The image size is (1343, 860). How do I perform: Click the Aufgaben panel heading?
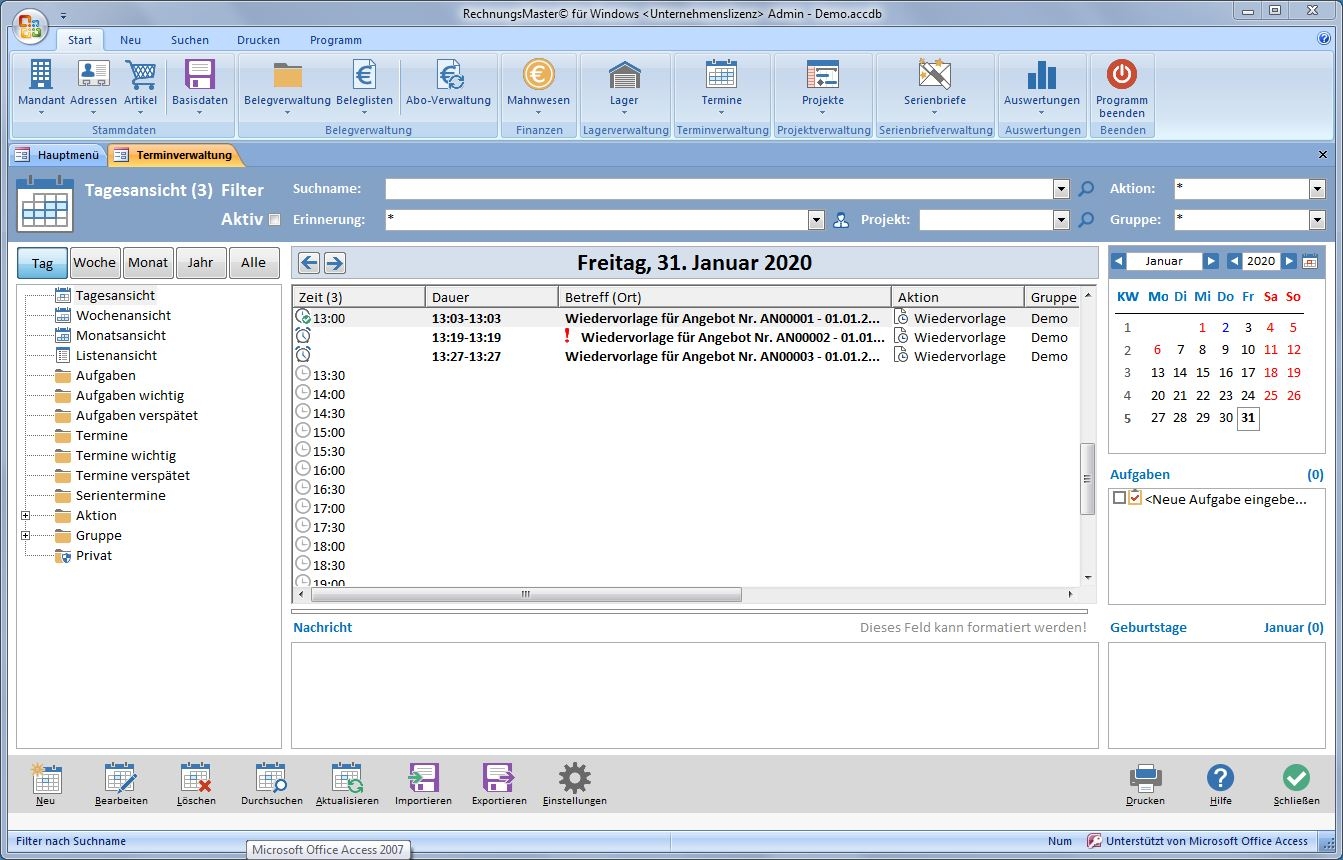(1140, 475)
